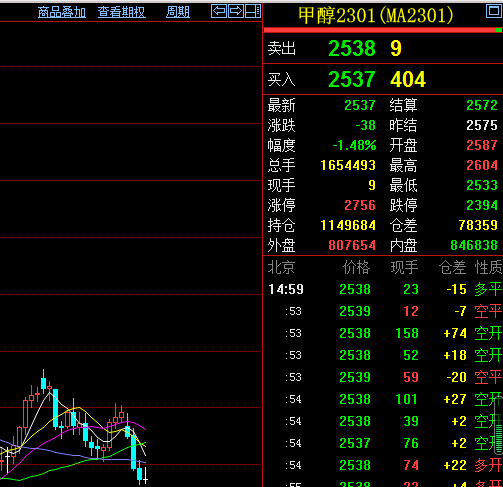Click the 卖出 price 2538
Screen dimensions: 503x487
click(352, 48)
